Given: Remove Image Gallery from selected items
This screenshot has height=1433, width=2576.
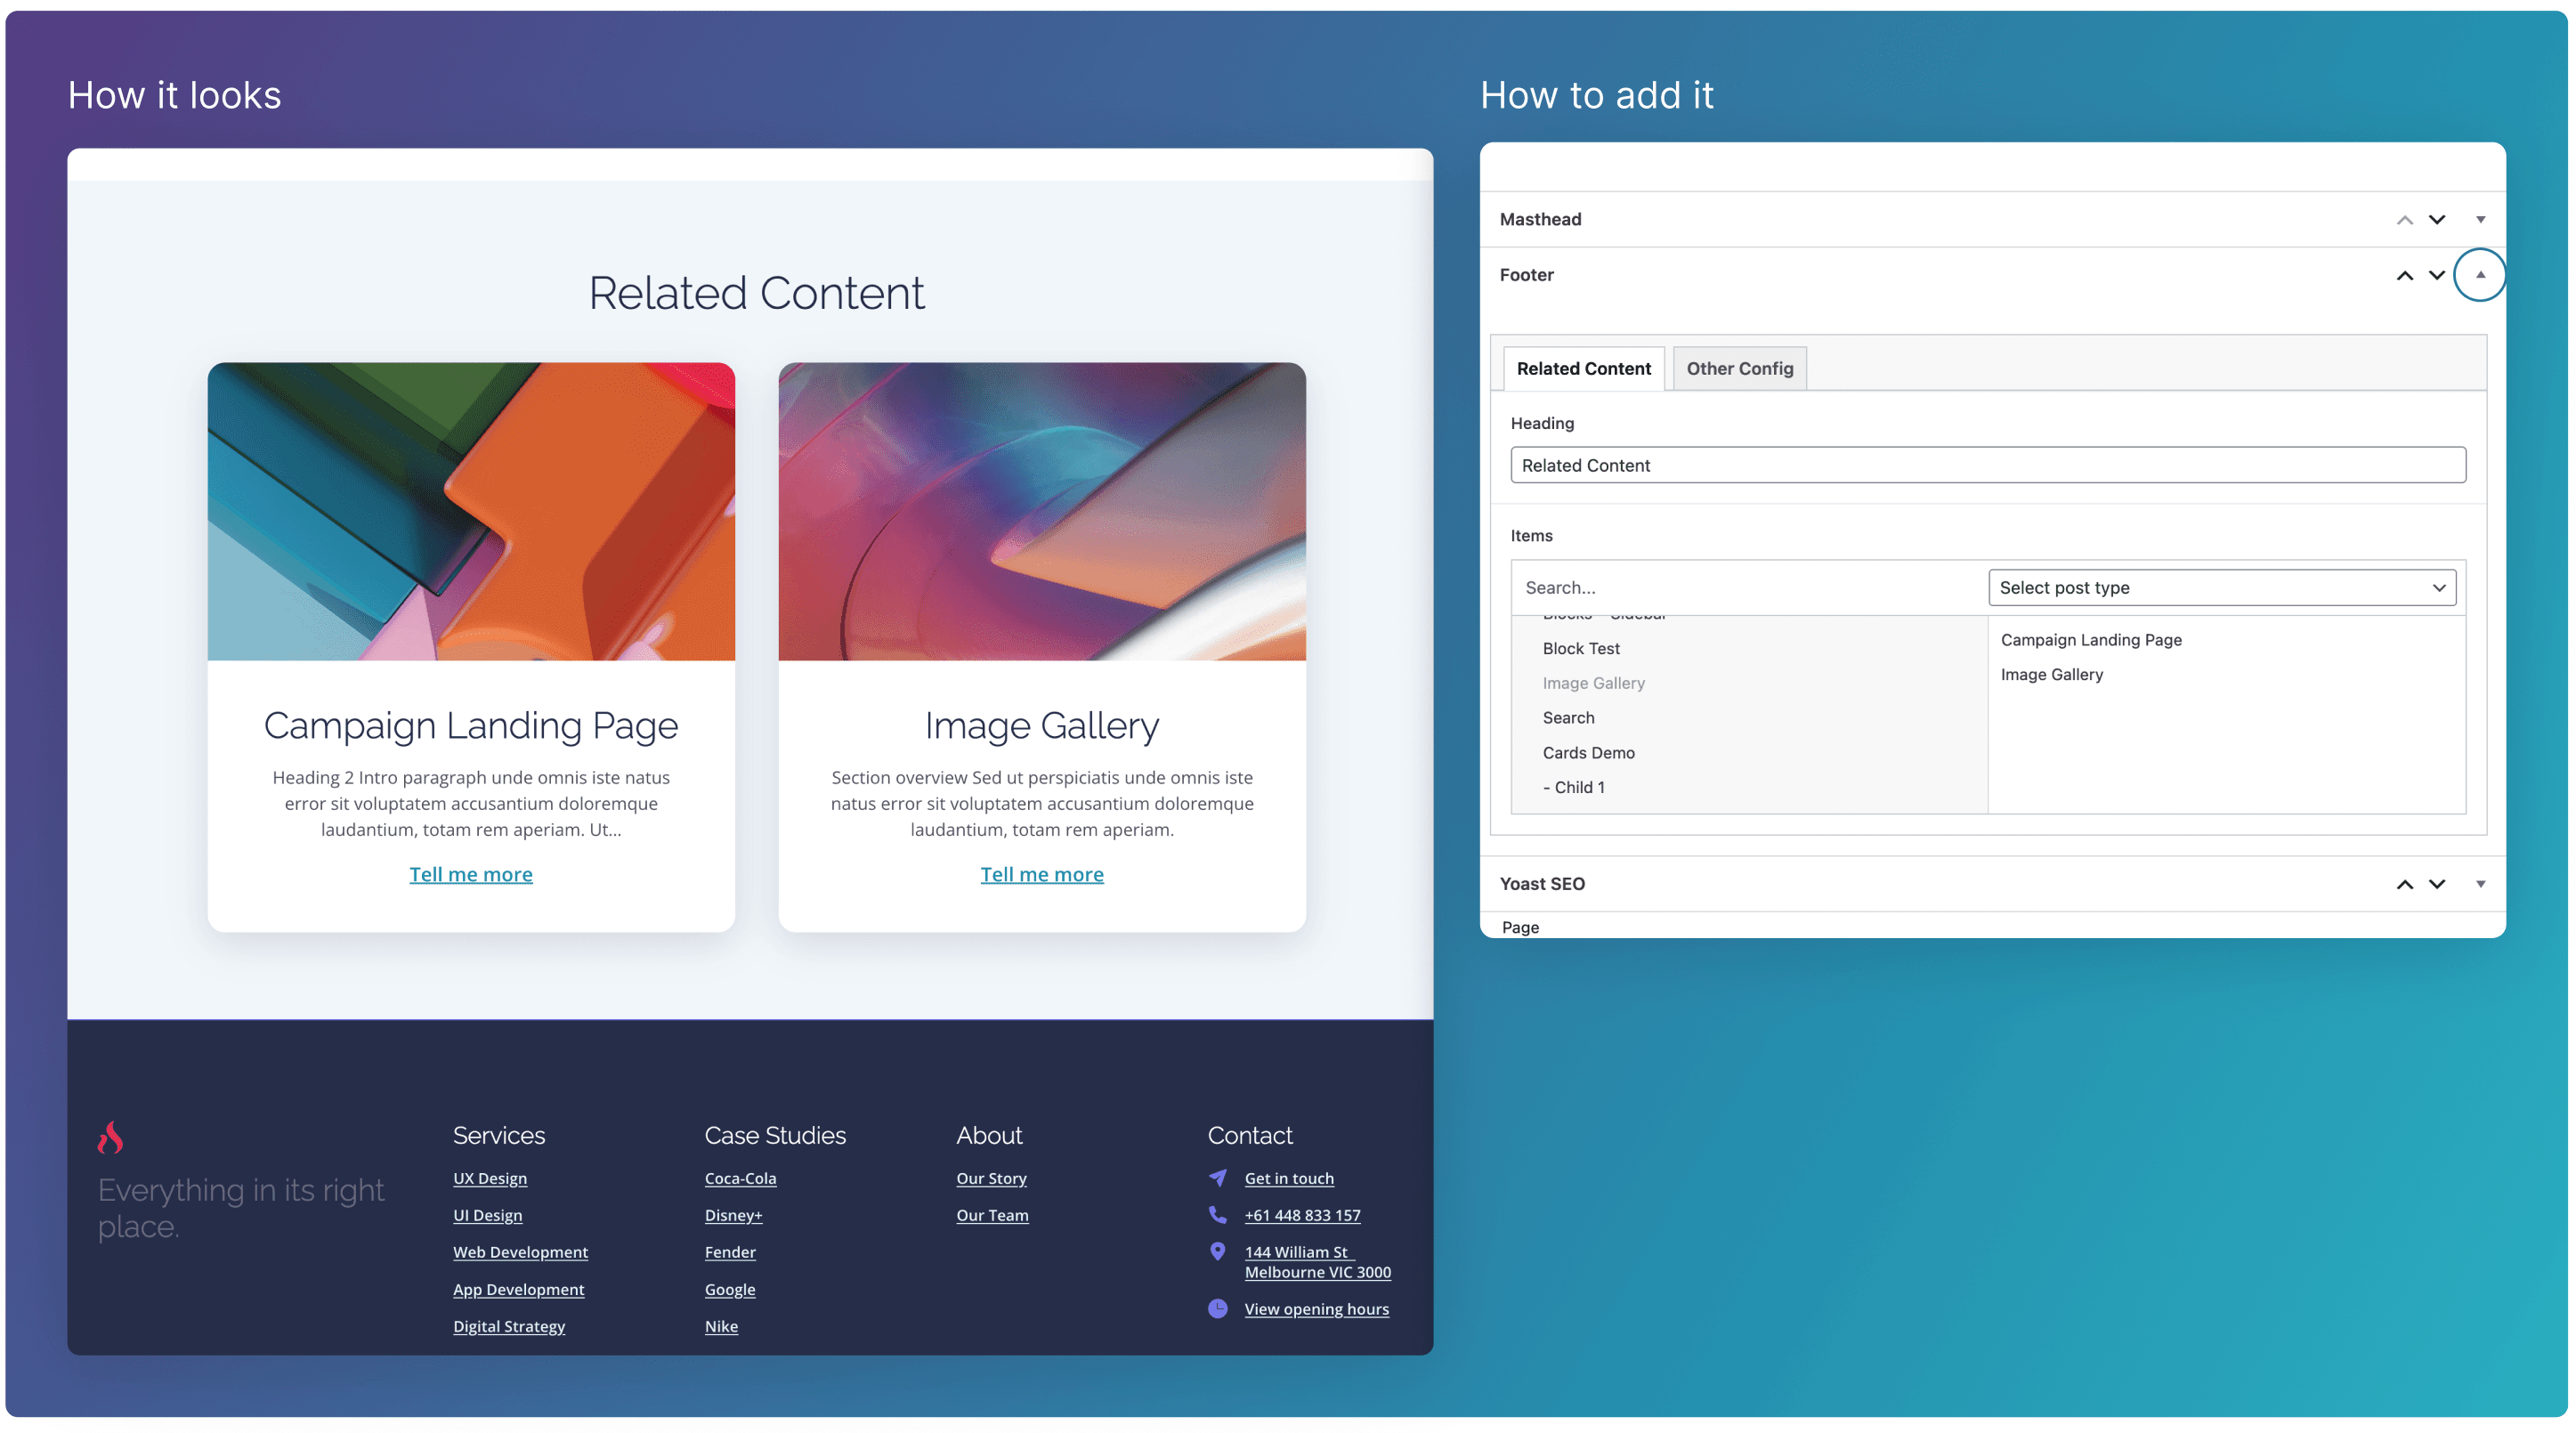Looking at the screenshot, I should click(x=2051, y=675).
